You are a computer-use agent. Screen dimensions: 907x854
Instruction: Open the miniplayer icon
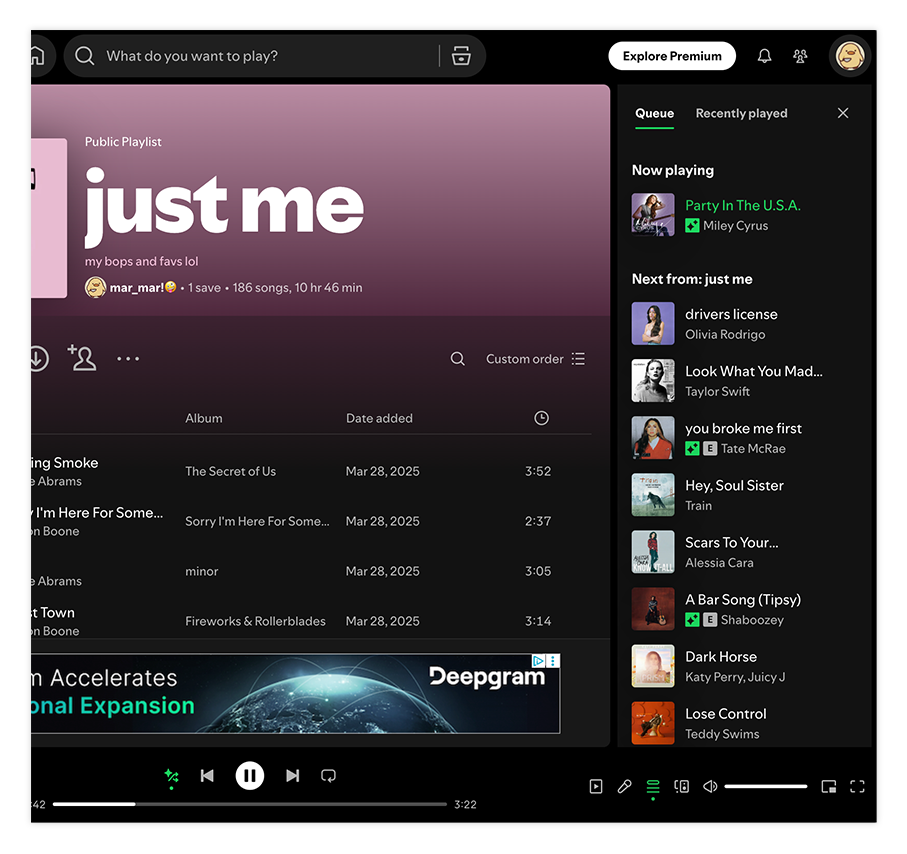pyautogui.click(x=828, y=786)
